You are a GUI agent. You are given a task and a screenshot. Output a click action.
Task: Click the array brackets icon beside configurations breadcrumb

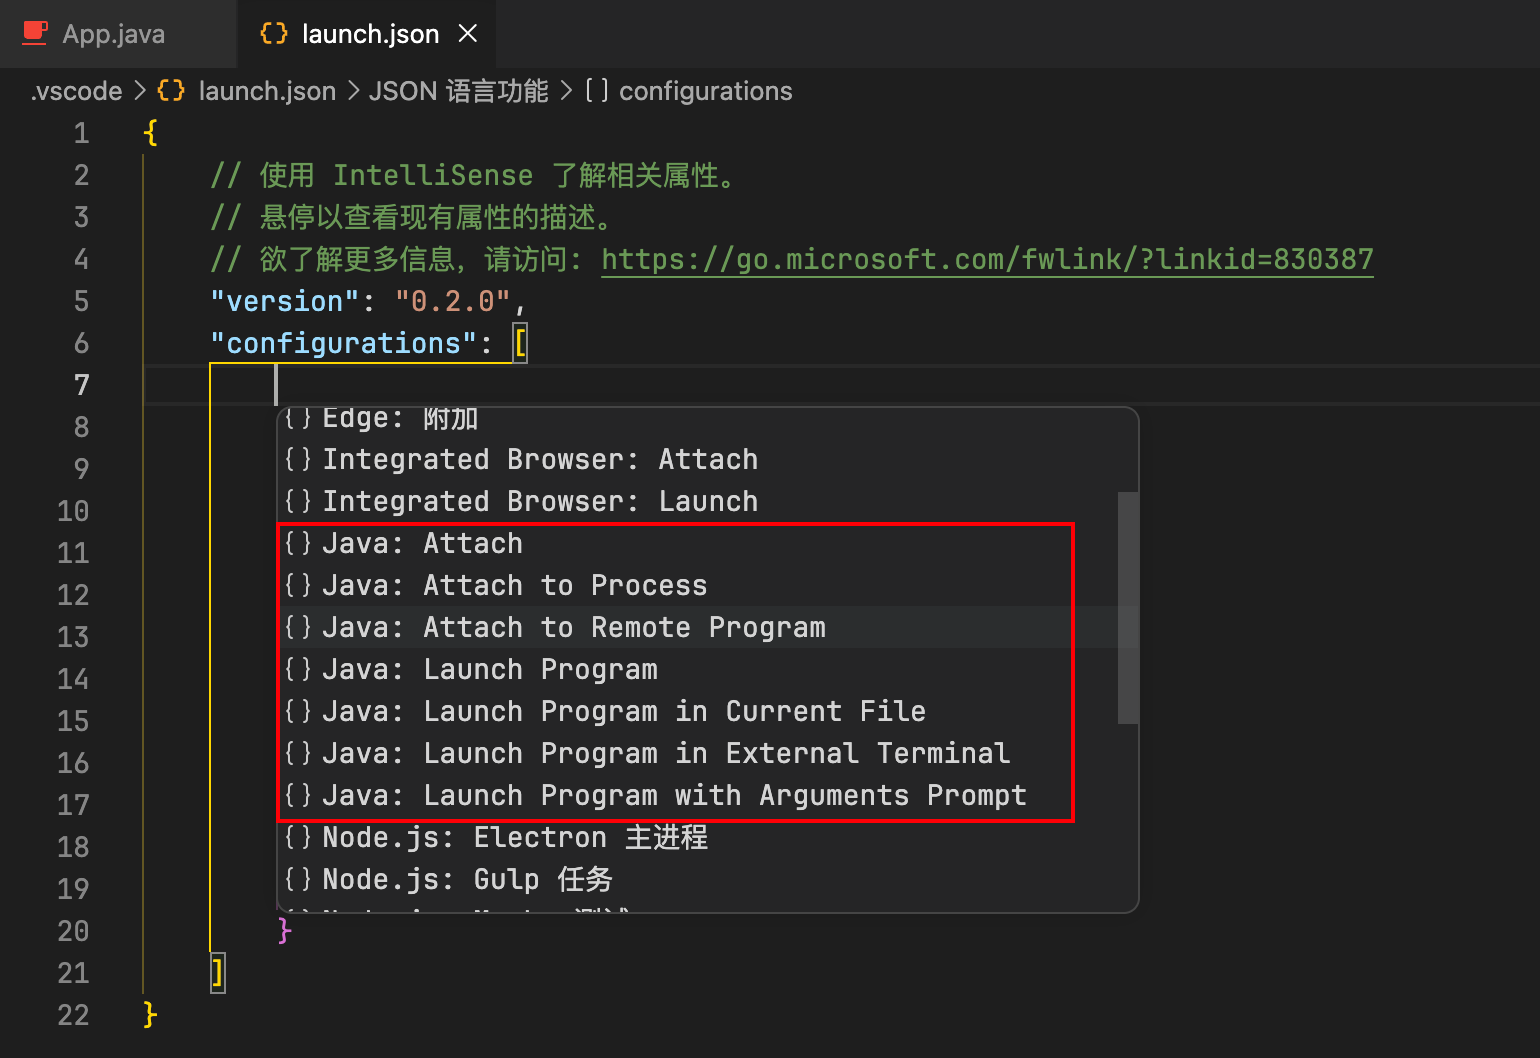coord(596,91)
